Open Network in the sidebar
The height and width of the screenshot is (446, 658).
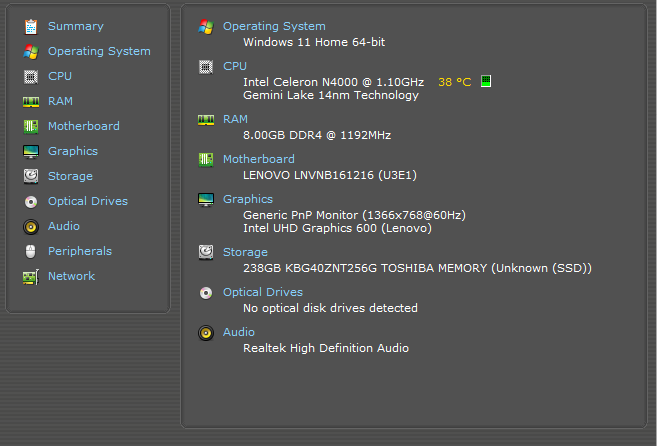[x=71, y=276]
